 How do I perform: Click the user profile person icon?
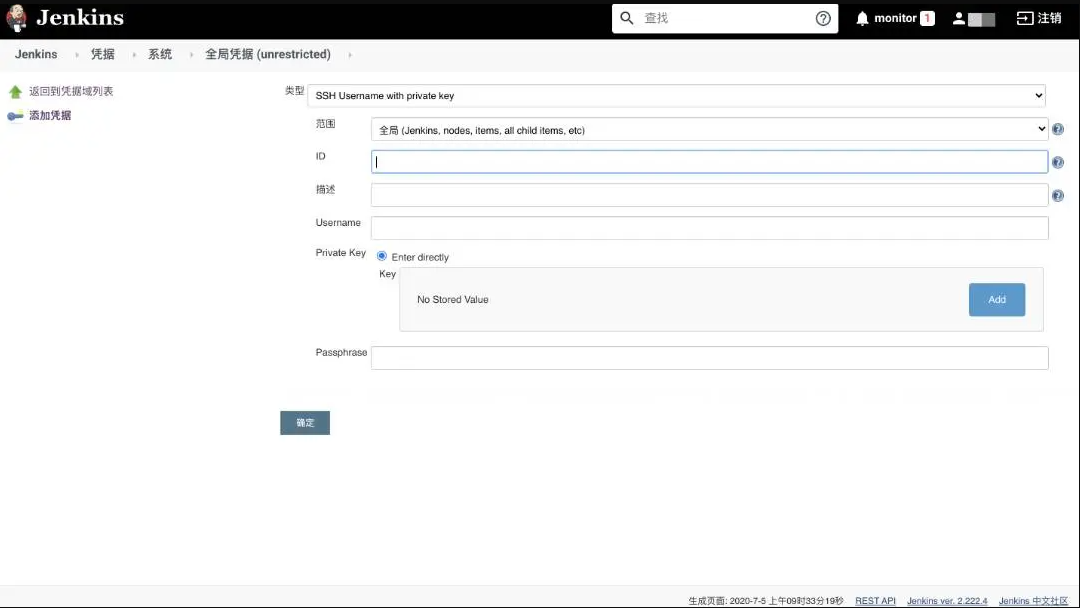click(959, 18)
